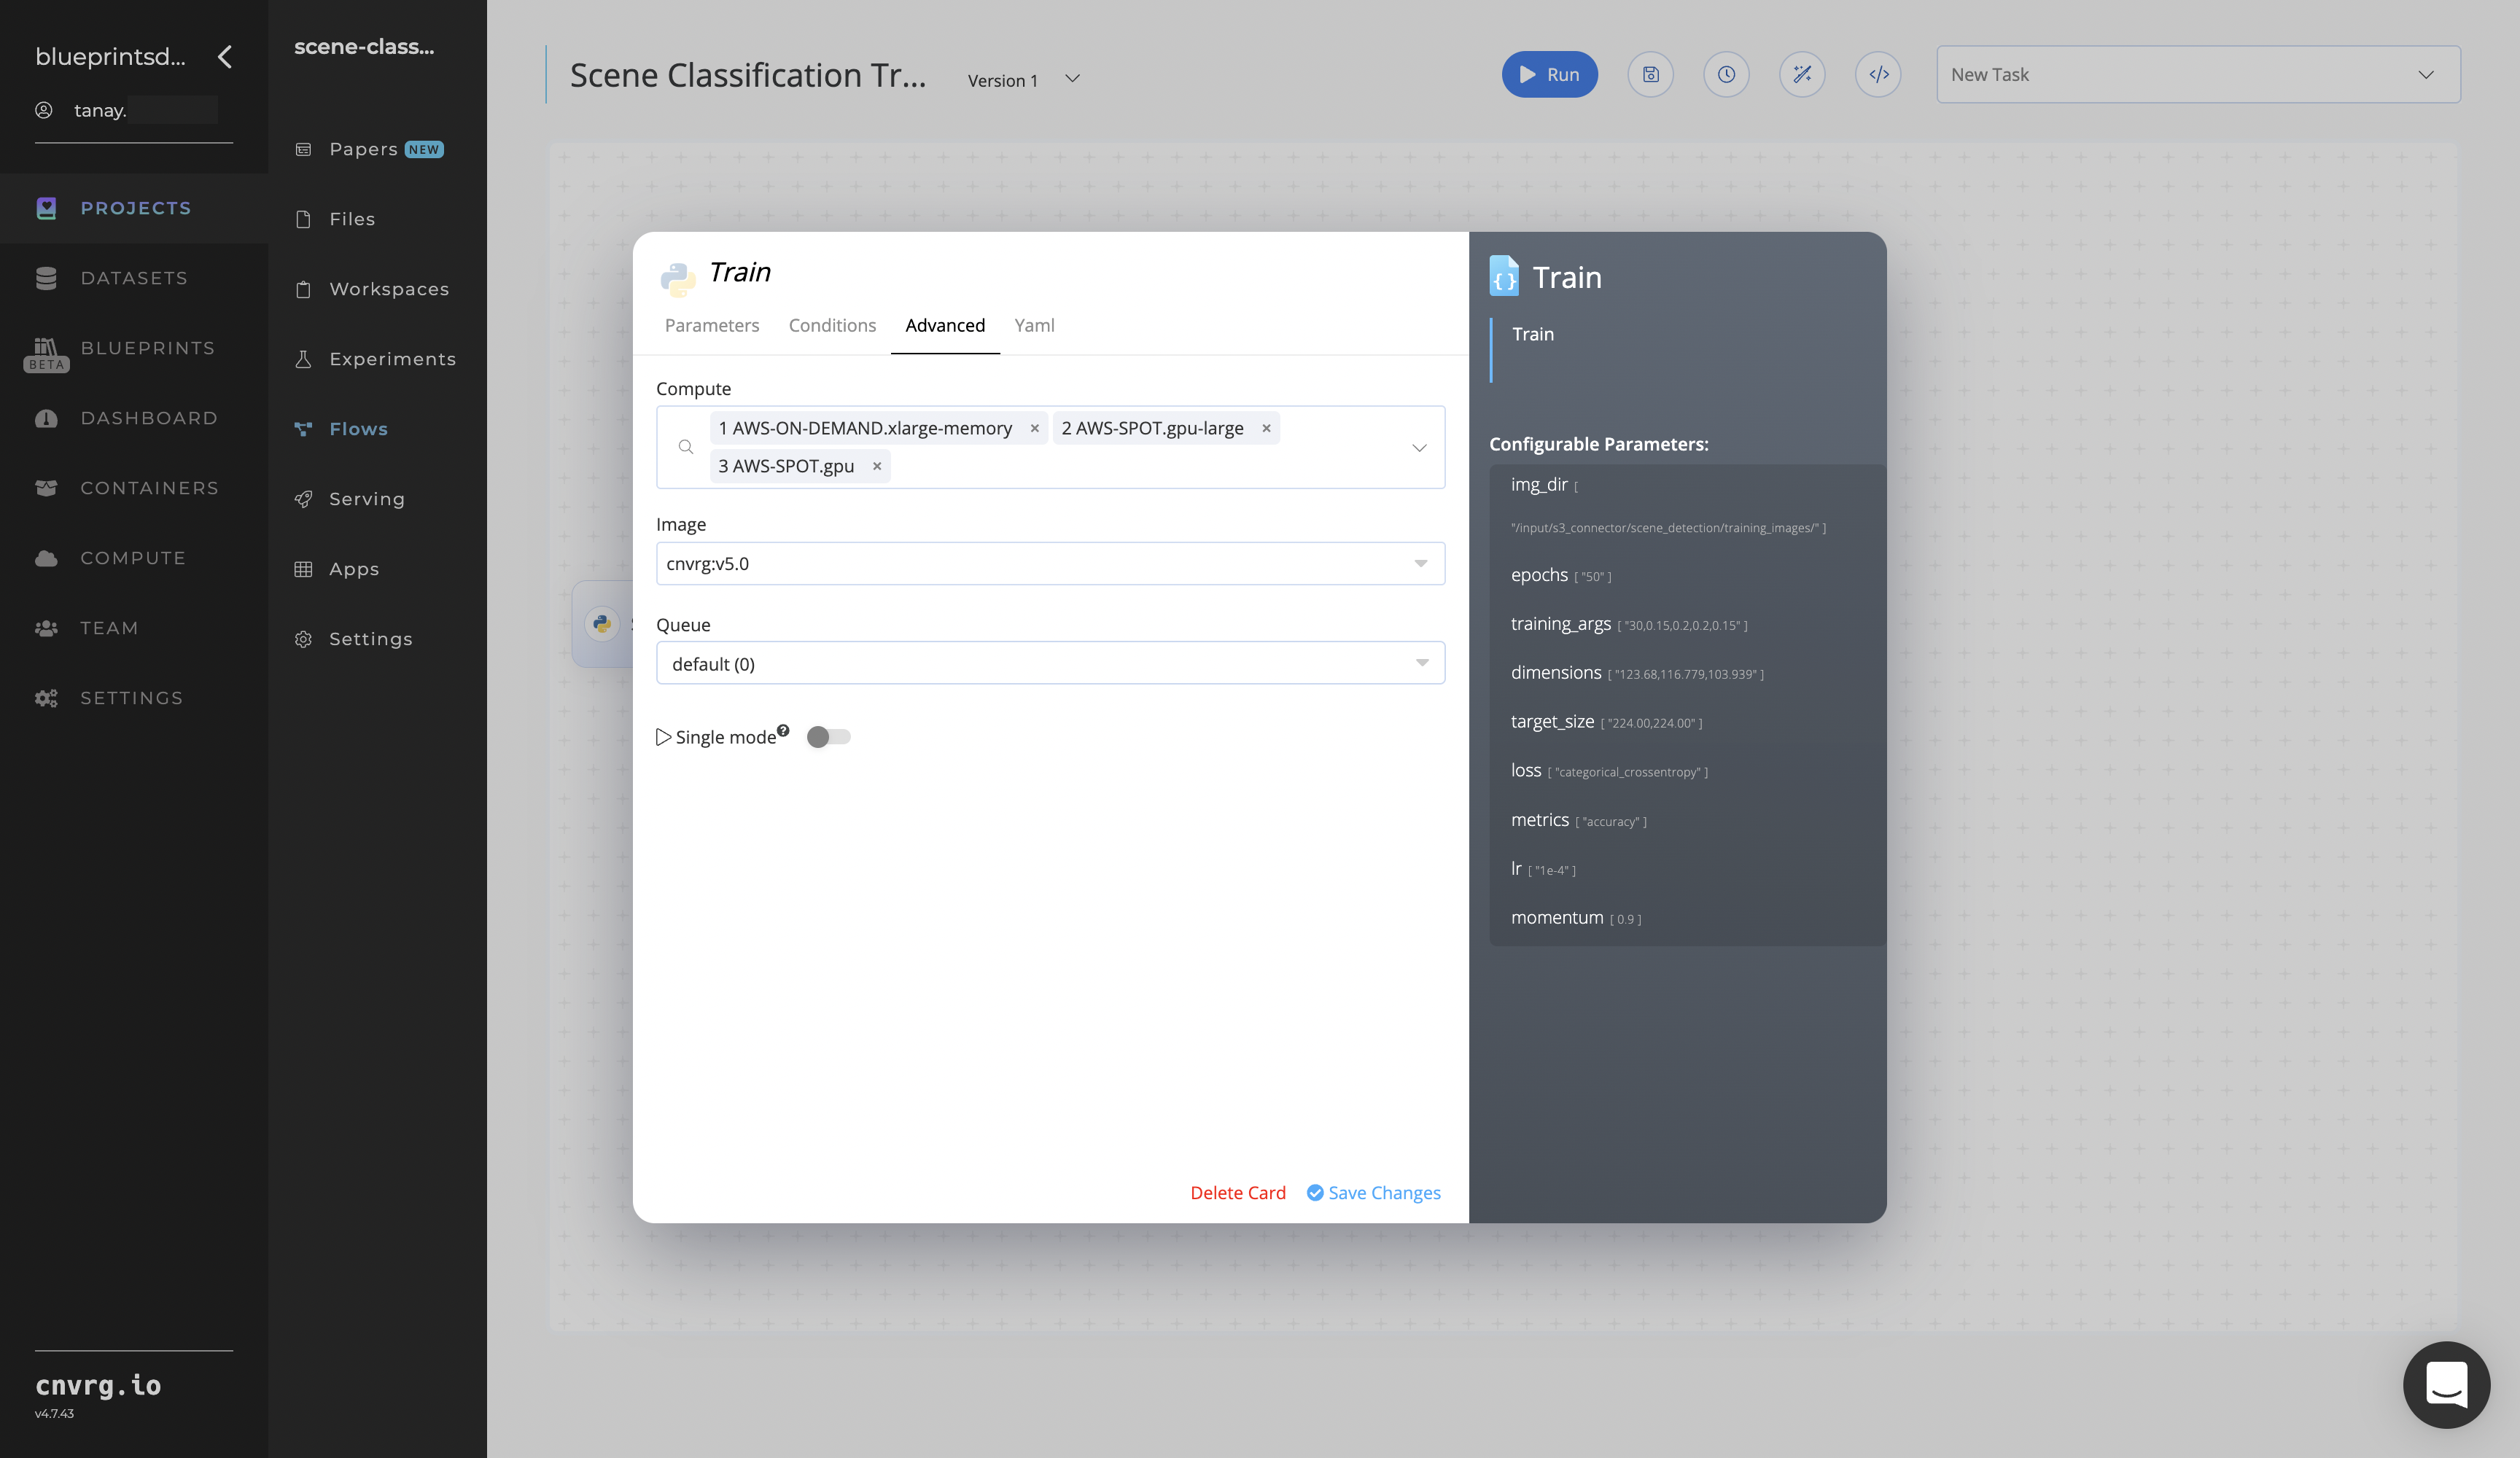Image resolution: width=2520 pixels, height=1458 pixels.
Task: Click the Advanced tab in Train card
Action: click(944, 324)
